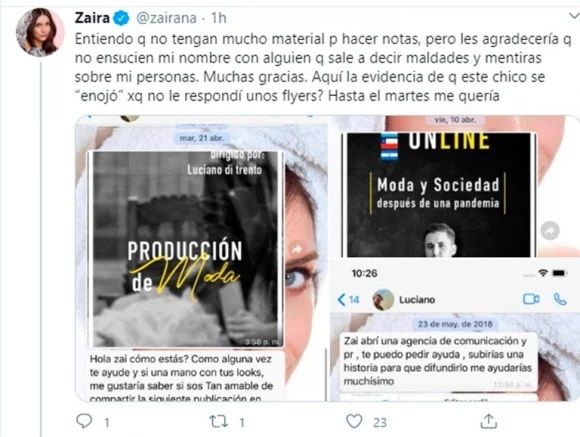Open Zaira's profile picture

click(40, 32)
